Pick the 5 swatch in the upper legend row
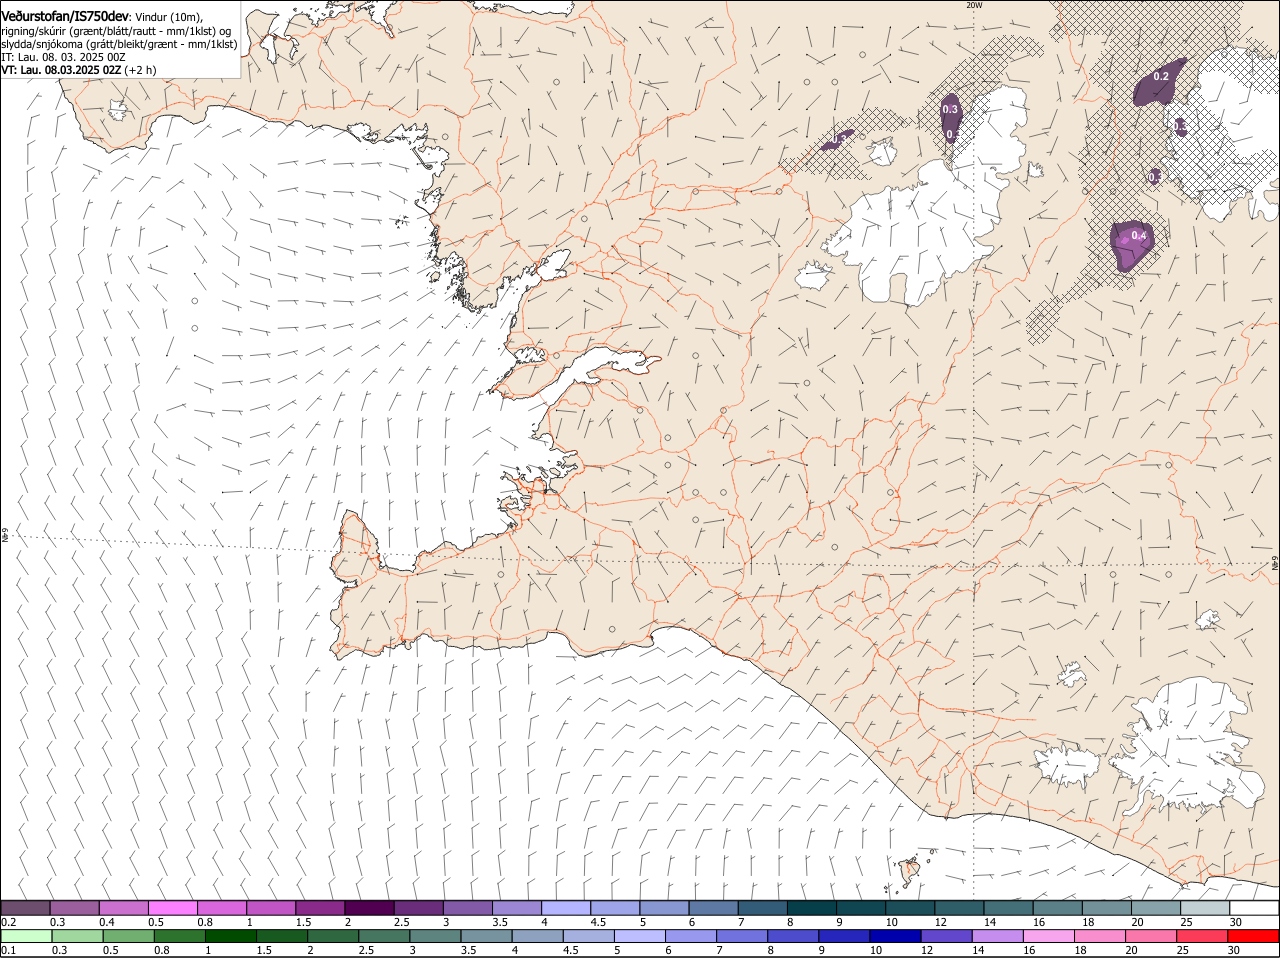 point(664,907)
